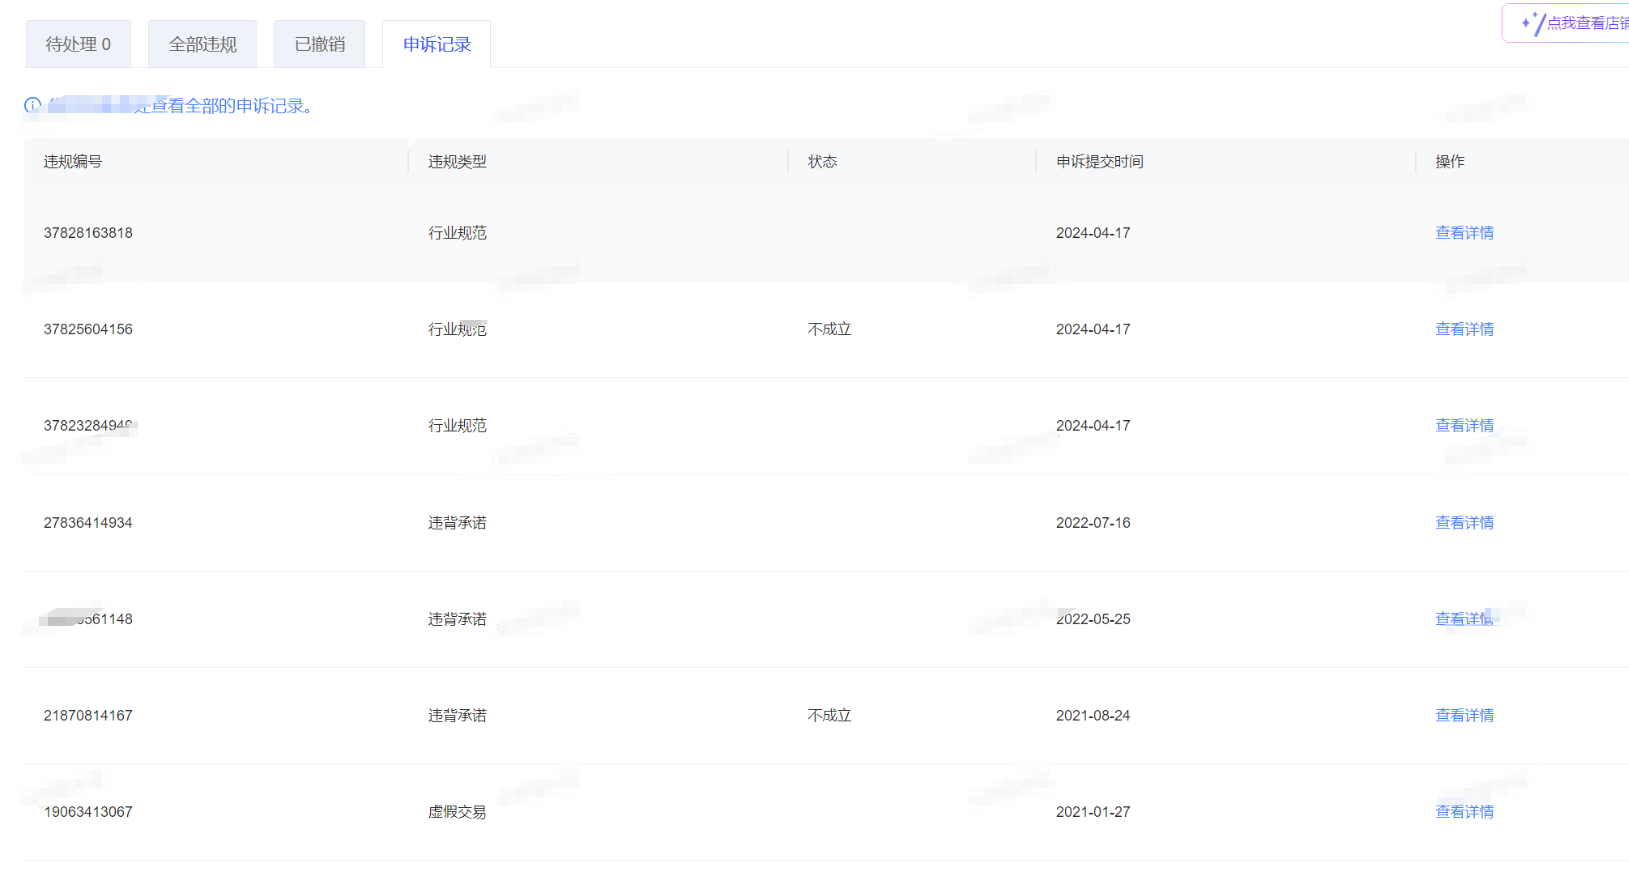Click the 违规编号 column header

[x=72, y=162]
